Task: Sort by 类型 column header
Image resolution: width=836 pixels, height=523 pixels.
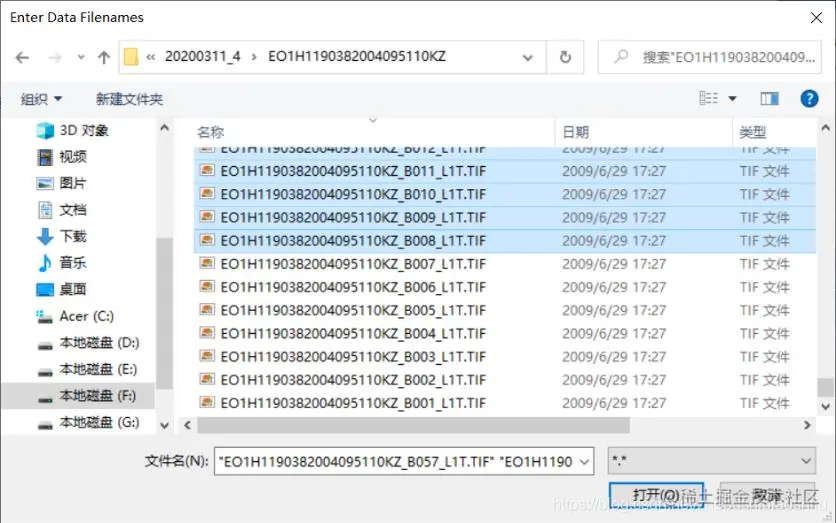Action: (x=753, y=132)
